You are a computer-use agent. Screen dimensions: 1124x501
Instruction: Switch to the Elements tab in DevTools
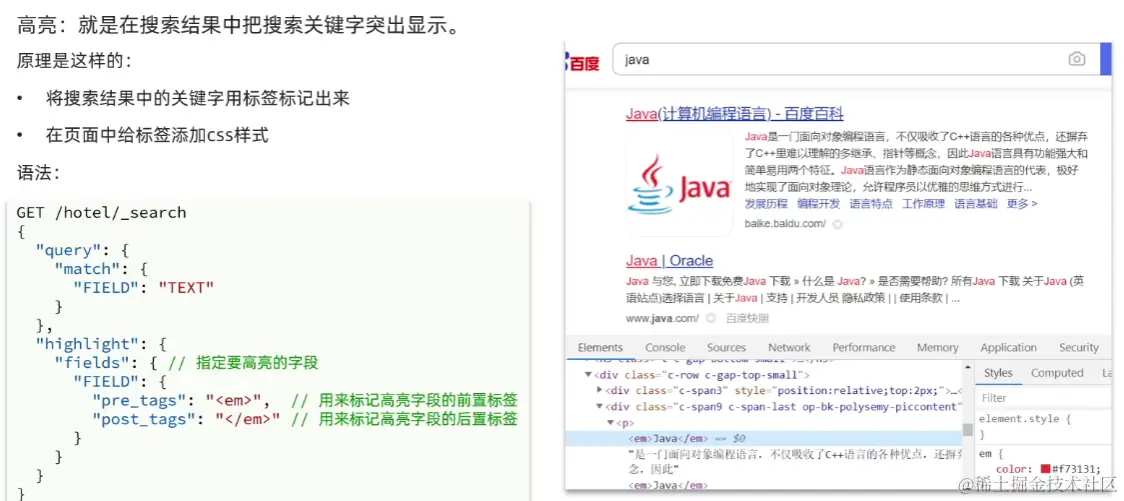point(600,347)
